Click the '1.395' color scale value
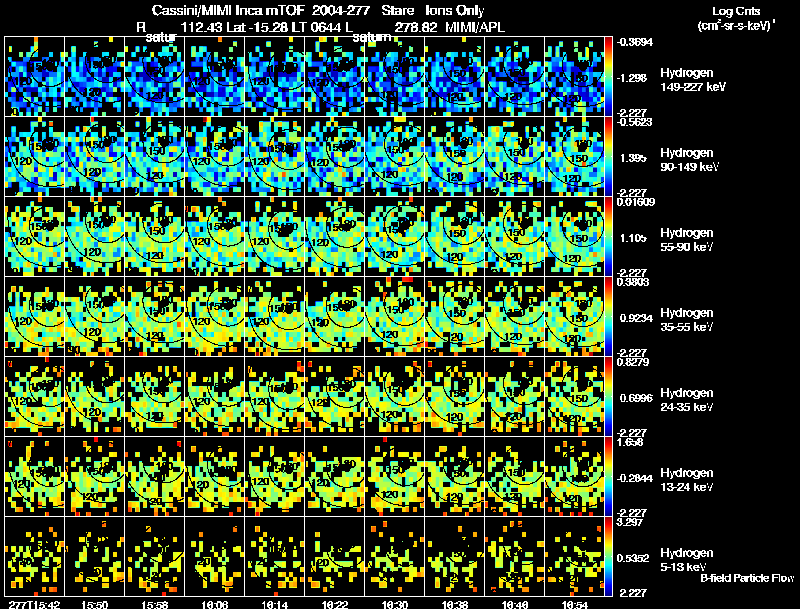The image size is (800, 609). tap(633, 158)
